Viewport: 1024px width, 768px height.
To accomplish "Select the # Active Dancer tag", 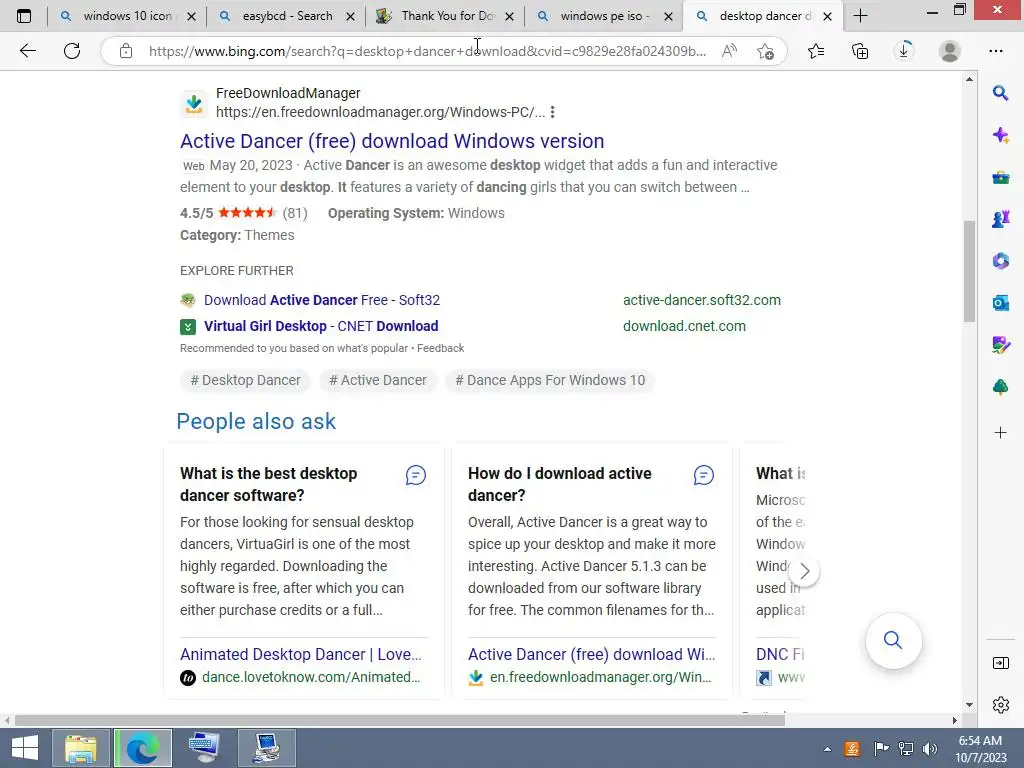I will click(x=377, y=380).
